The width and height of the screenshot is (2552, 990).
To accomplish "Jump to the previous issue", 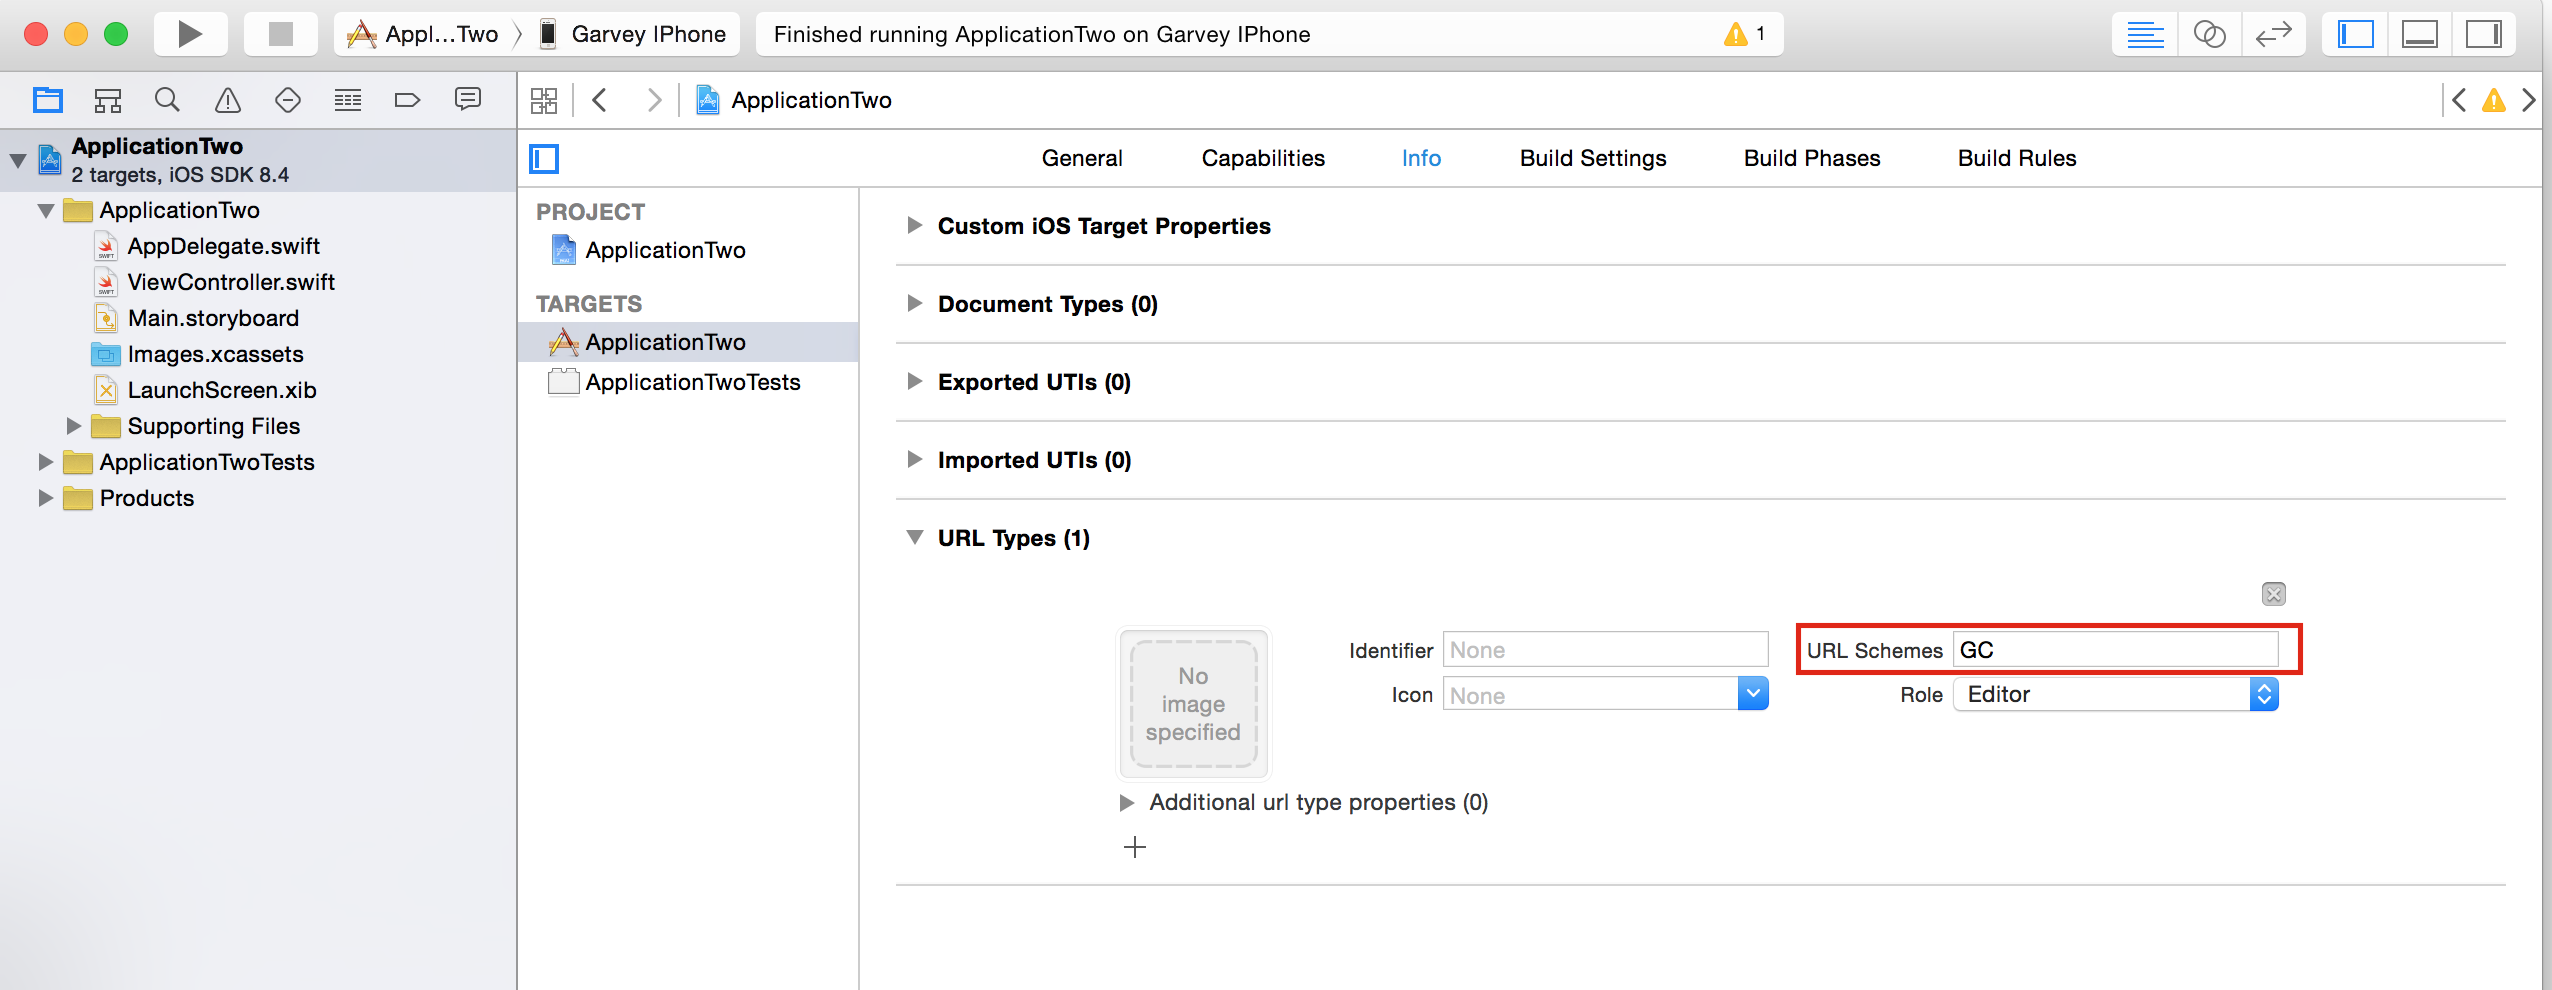I will click(2459, 100).
